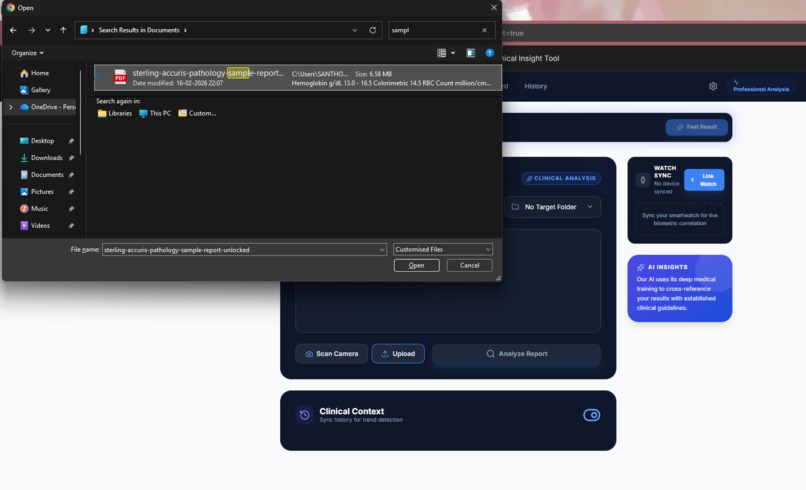Click the Scan Camera button
Screen dimensions: 806x490
(x=332, y=354)
